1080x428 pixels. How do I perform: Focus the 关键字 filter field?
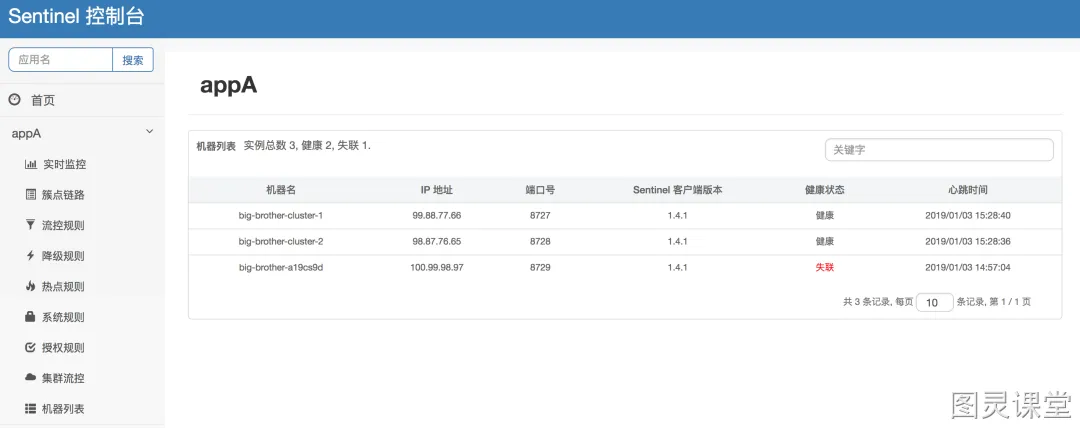[x=939, y=150]
